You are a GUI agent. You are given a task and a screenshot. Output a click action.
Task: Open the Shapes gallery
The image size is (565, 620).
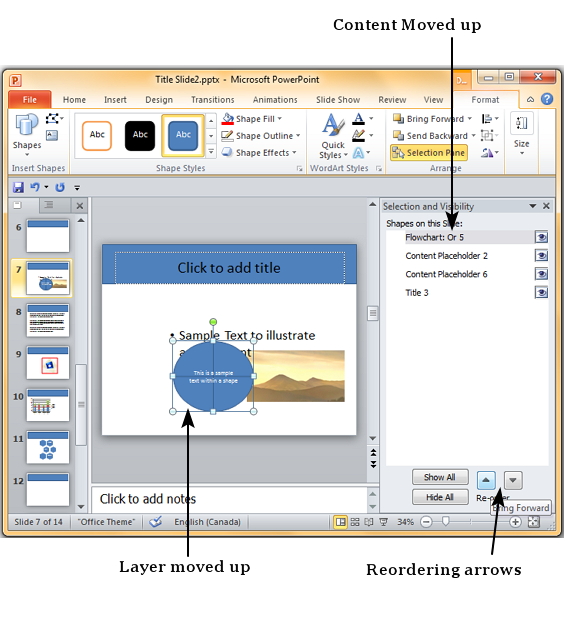click(x=26, y=134)
